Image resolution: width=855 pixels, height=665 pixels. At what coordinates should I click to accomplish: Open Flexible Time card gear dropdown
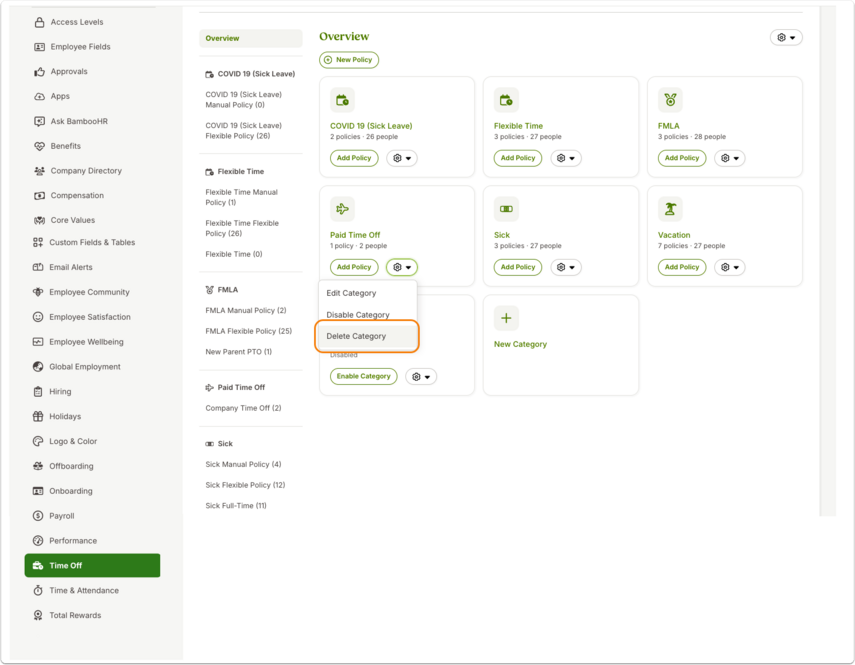click(x=566, y=158)
